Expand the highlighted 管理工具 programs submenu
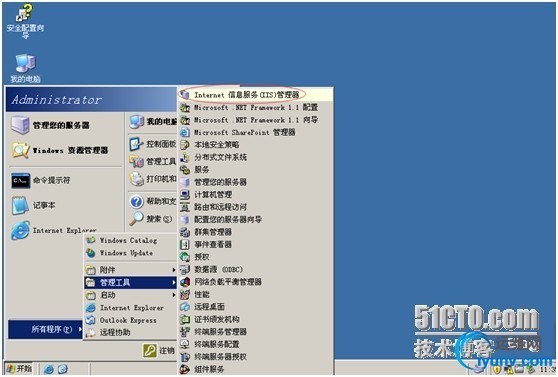558x377 pixels. 130,283
